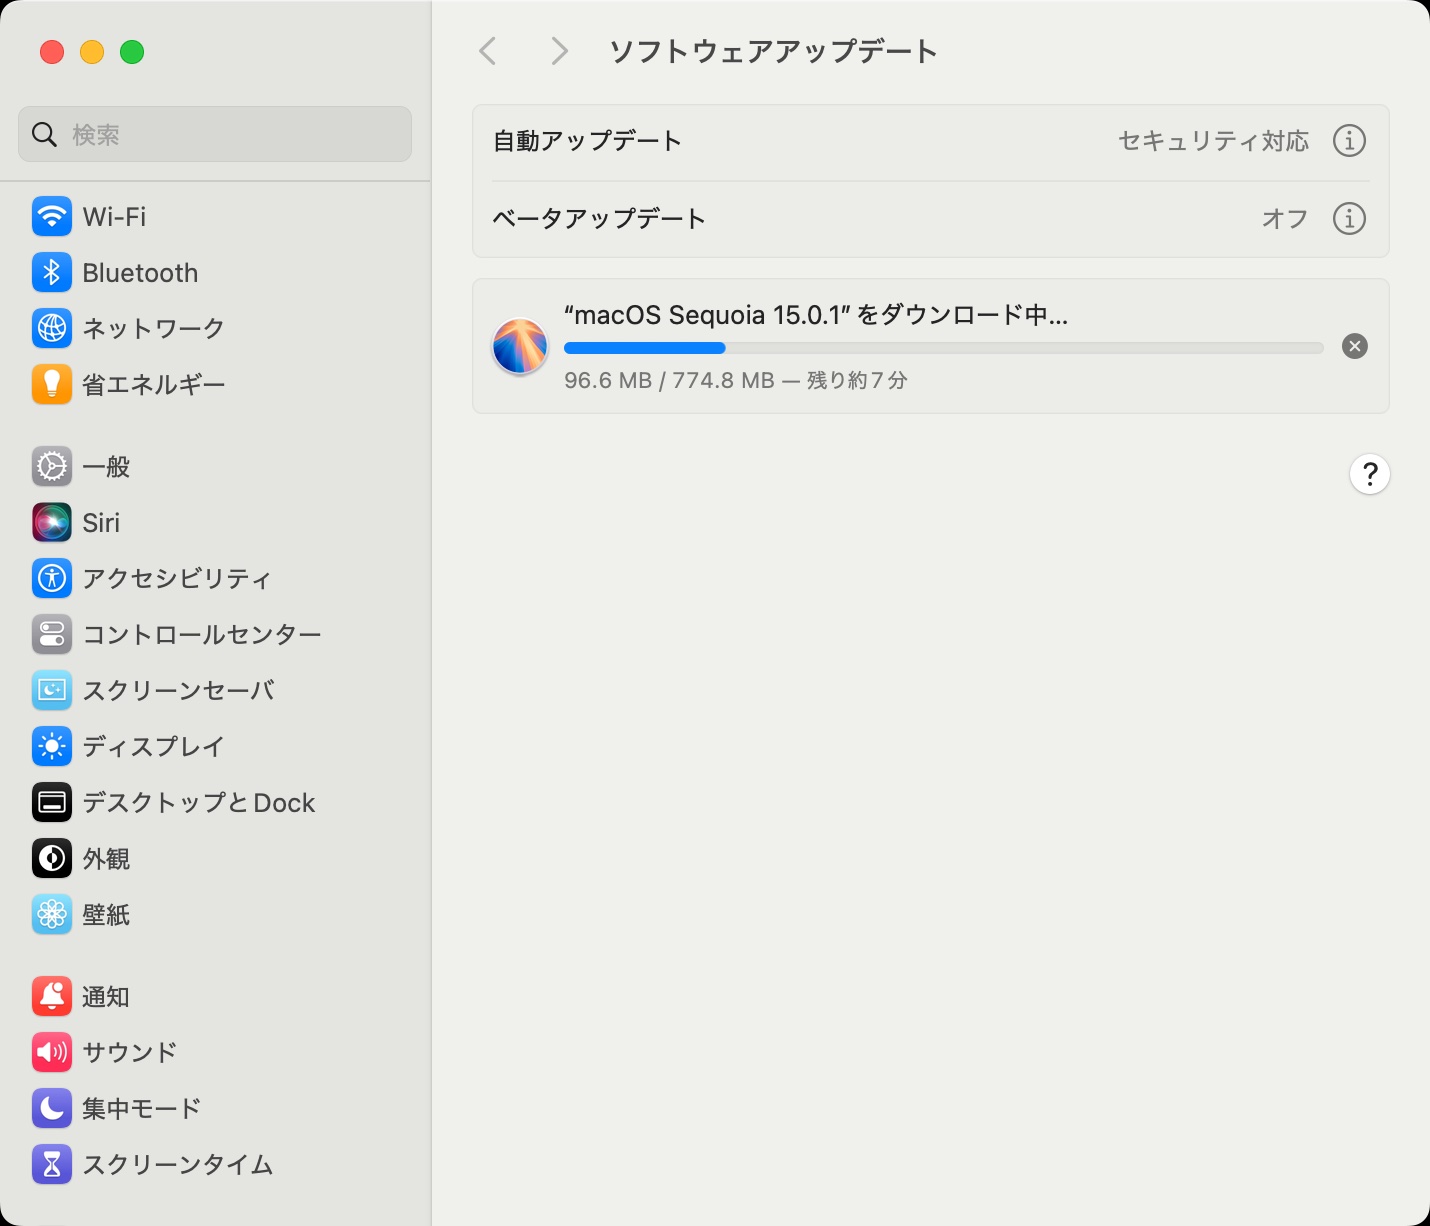This screenshot has width=1430, height=1226.
Task: Open ディスプレイ sun icon
Action: 52,746
